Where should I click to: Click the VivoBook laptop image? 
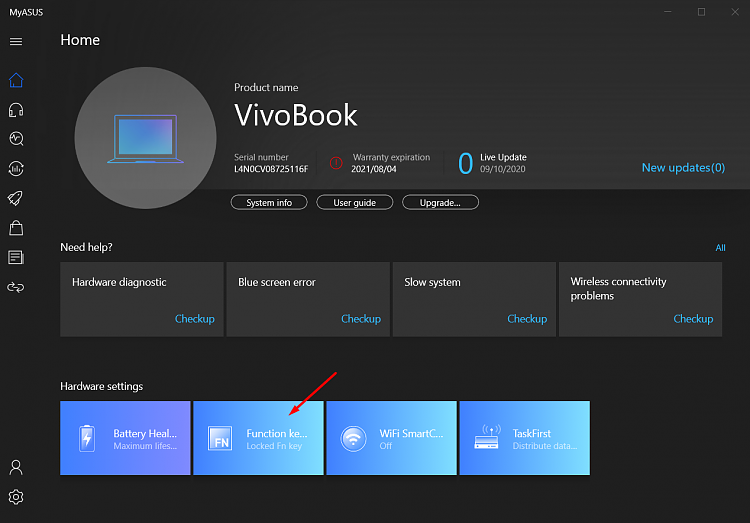[145, 138]
